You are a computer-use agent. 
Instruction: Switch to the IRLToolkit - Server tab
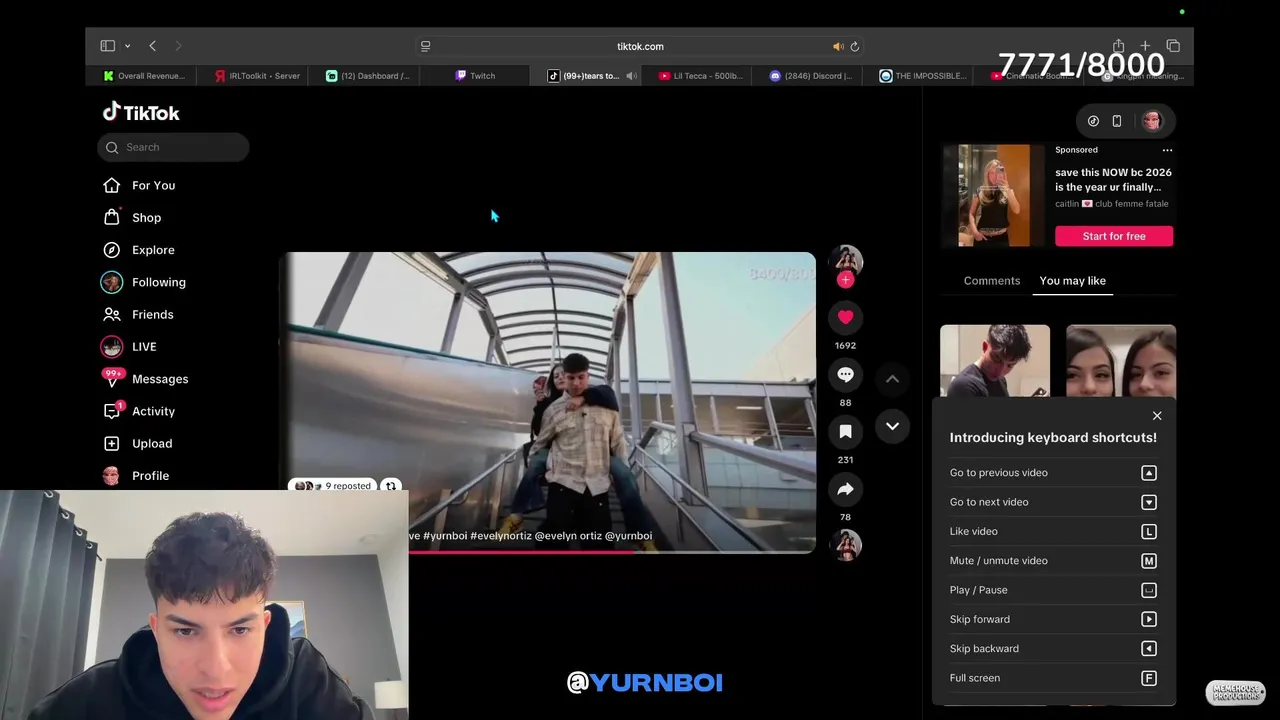click(x=257, y=76)
